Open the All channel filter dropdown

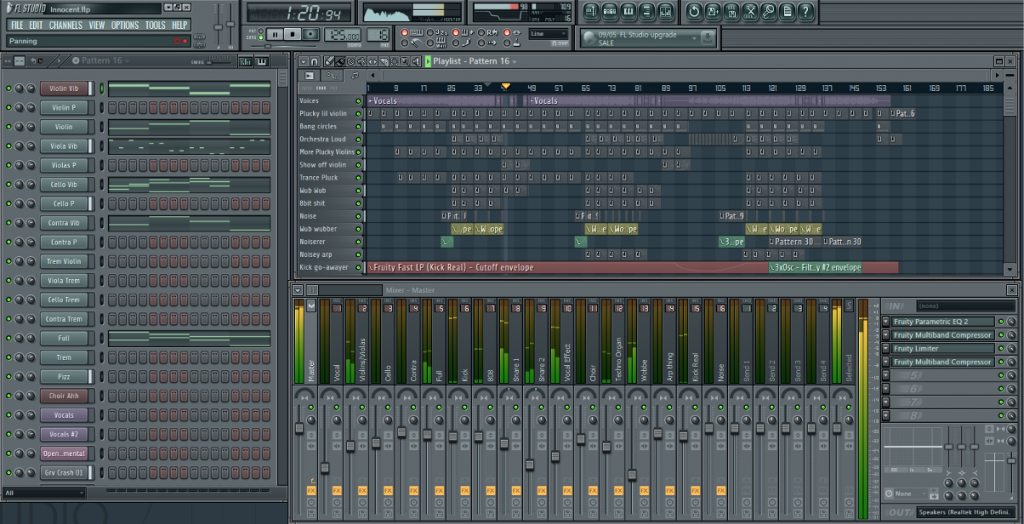44,493
